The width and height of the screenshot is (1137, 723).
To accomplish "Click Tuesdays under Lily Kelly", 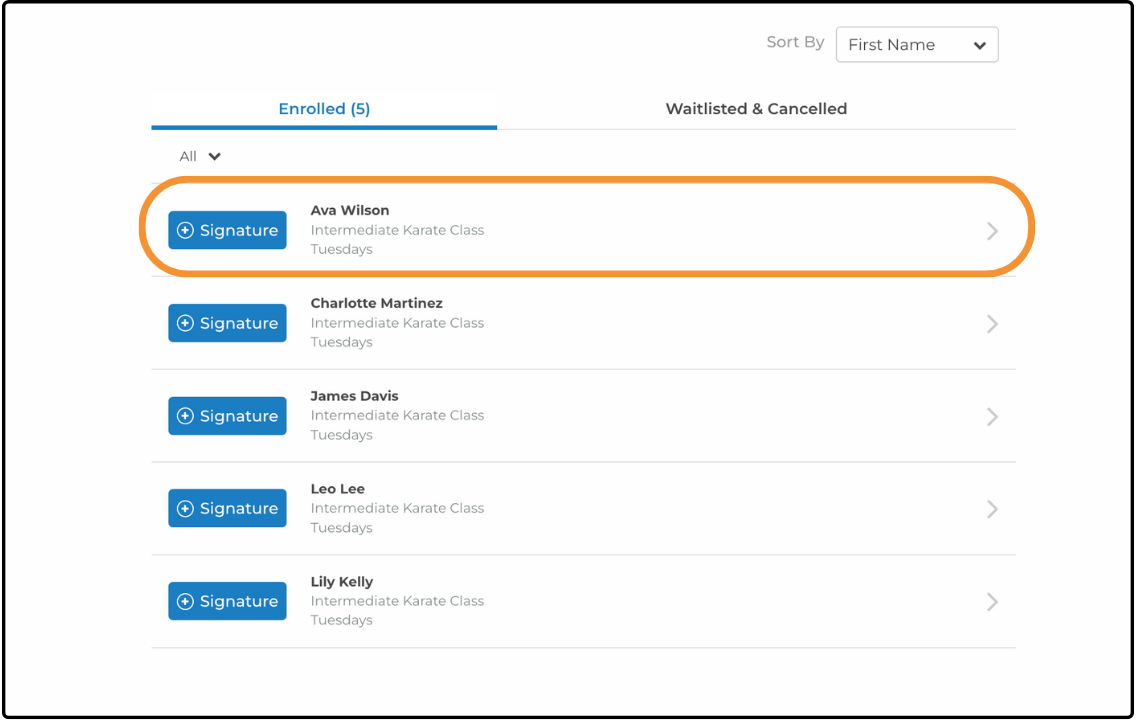I will (x=342, y=621).
